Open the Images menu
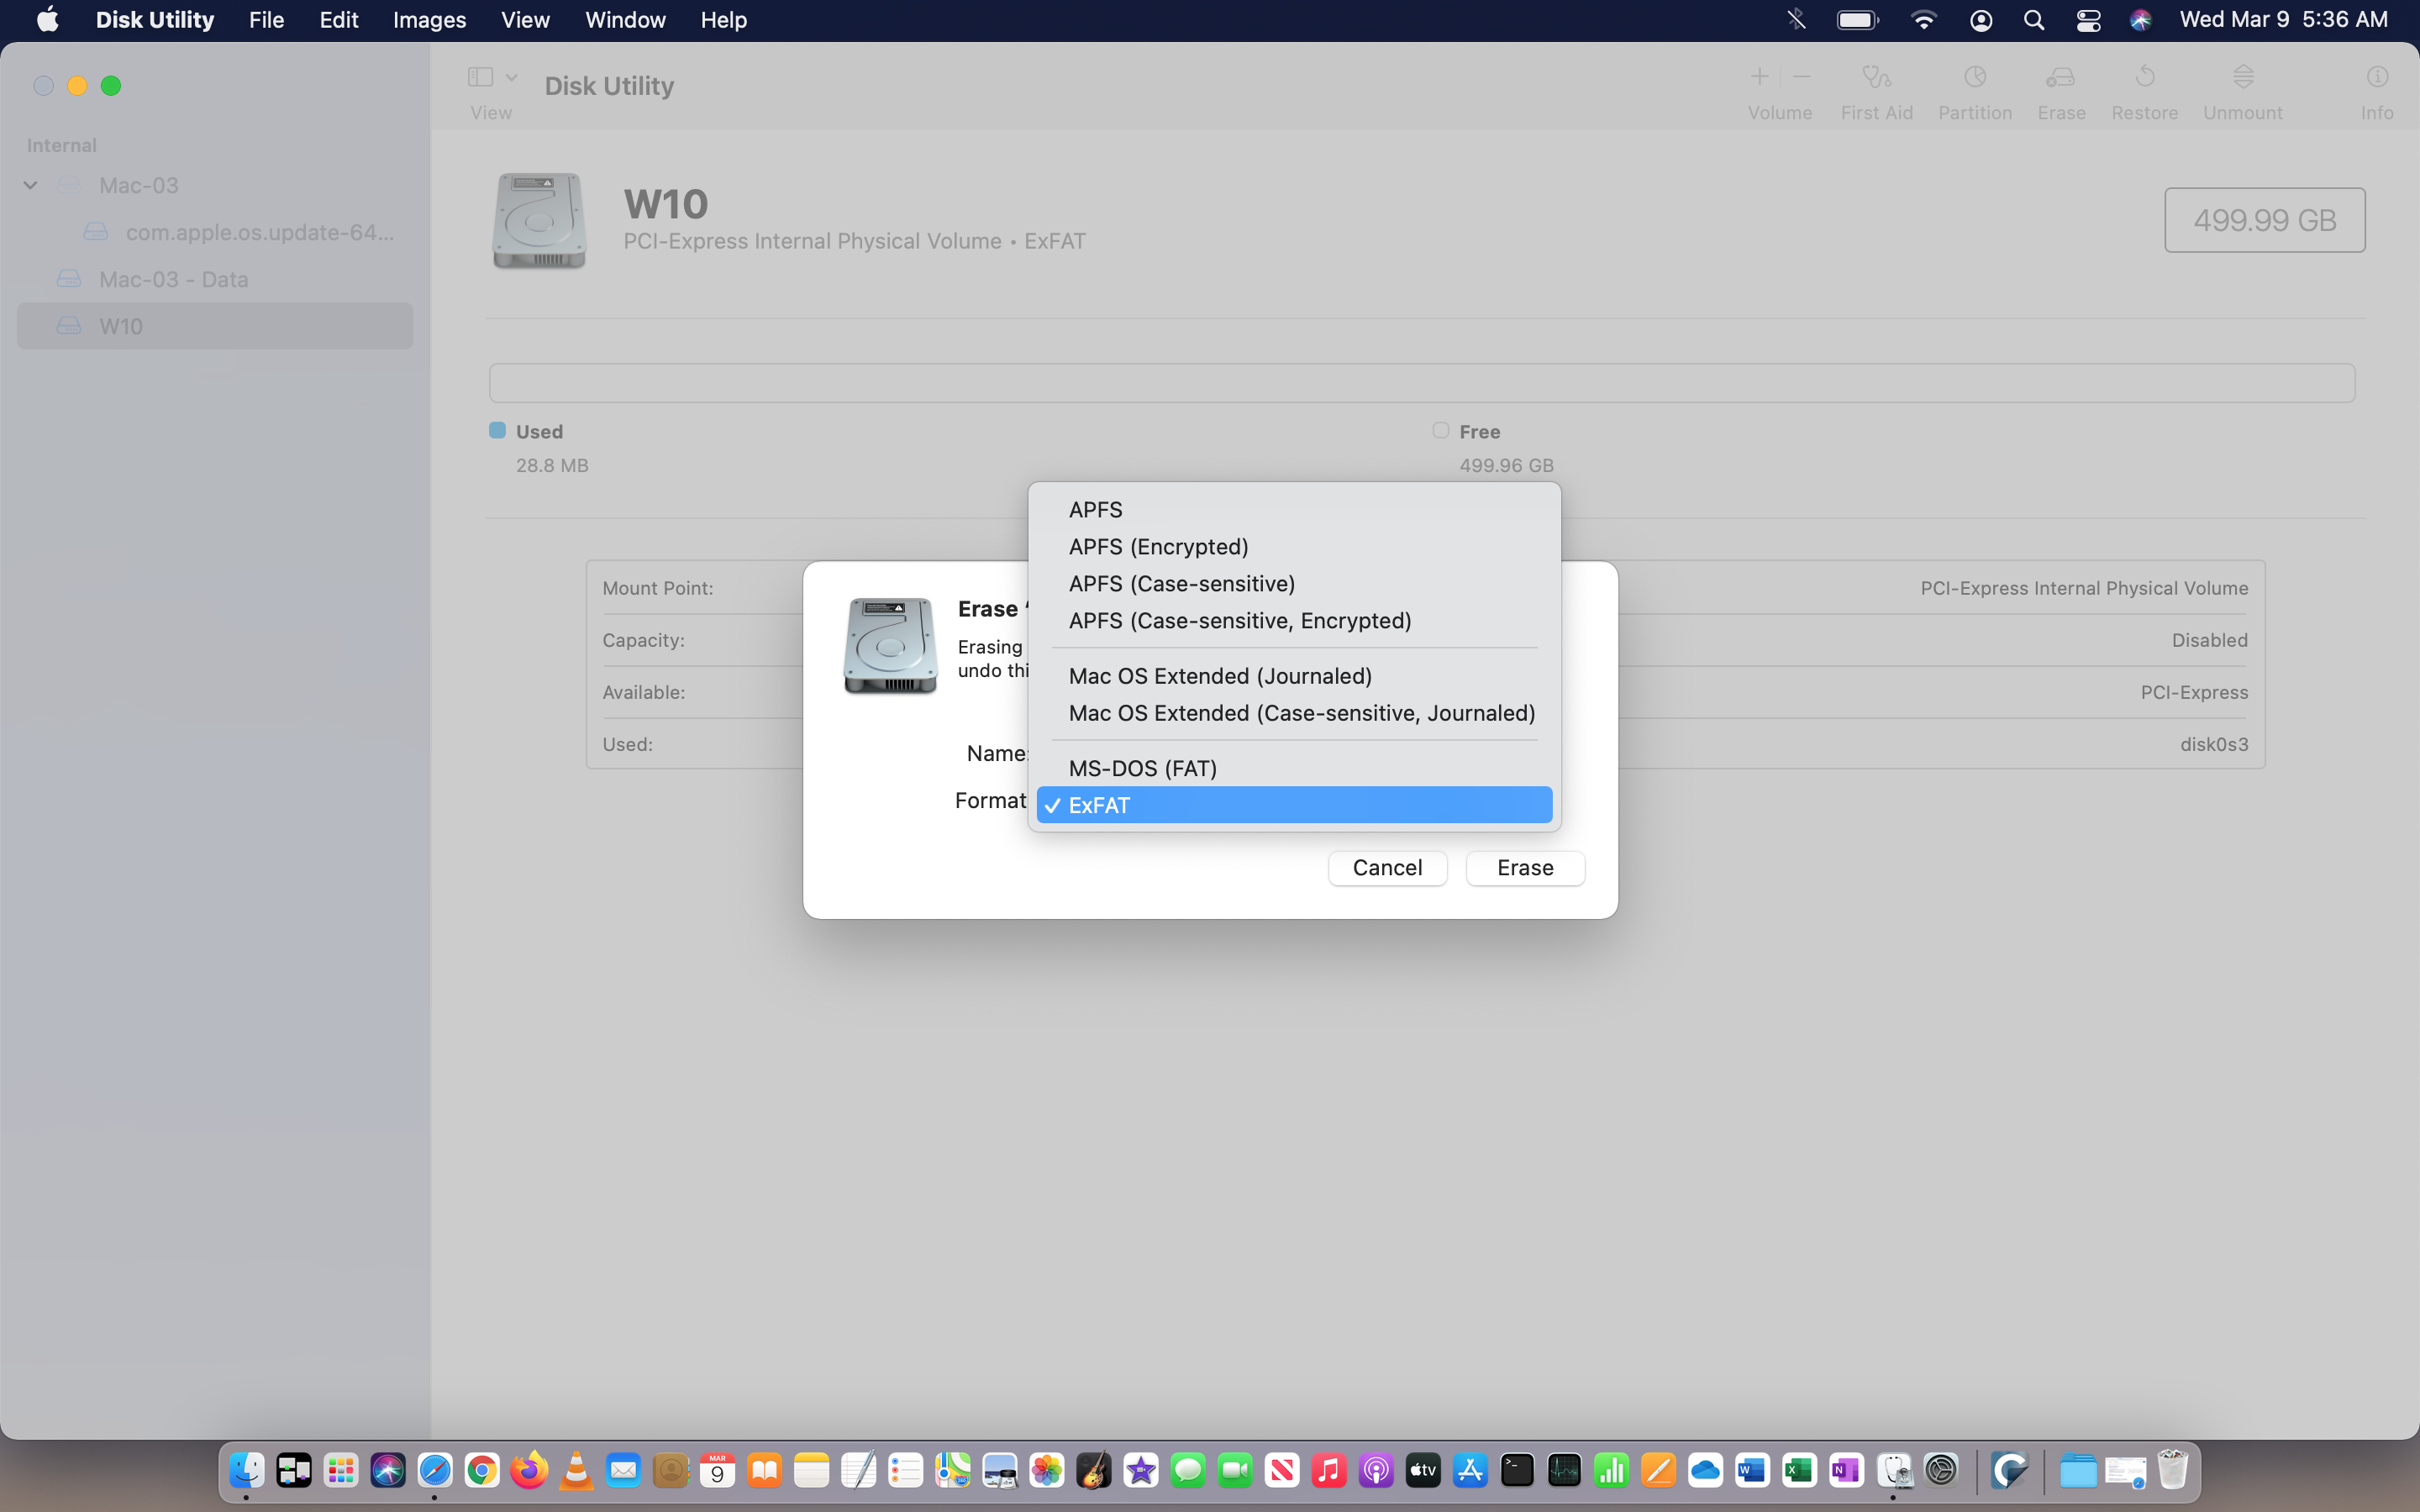This screenshot has width=2420, height=1512. [x=429, y=20]
